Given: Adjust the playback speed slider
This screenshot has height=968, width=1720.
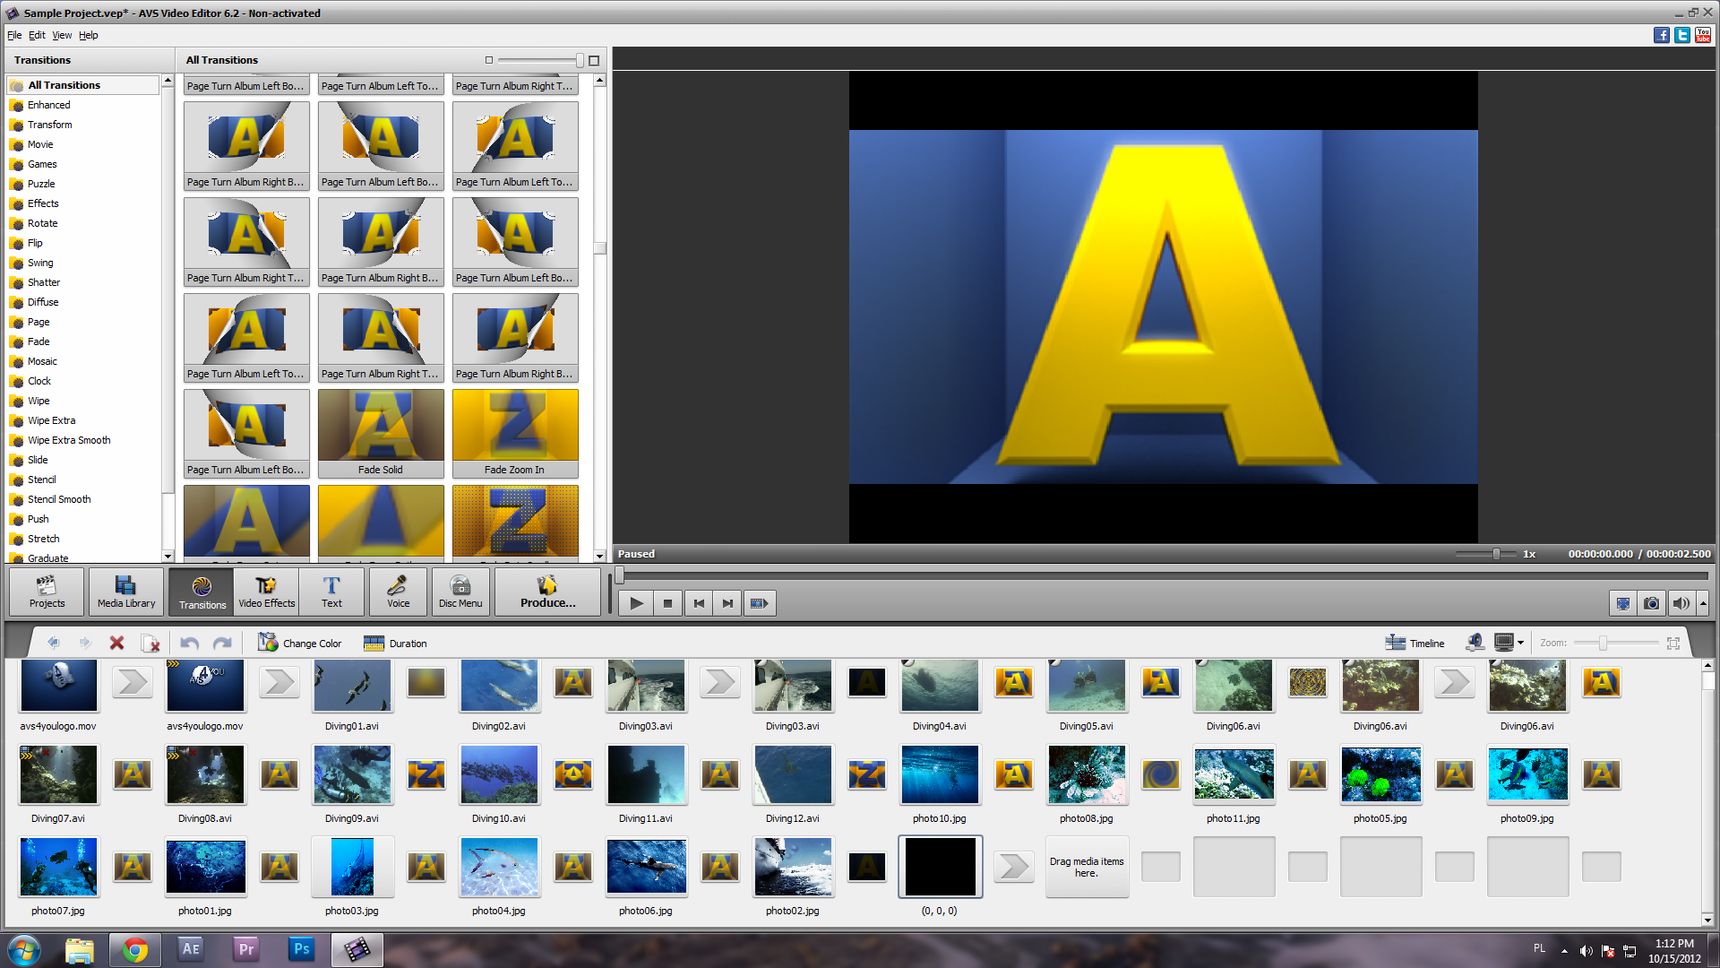Looking at the screenshot, I should coord(1496,553).
